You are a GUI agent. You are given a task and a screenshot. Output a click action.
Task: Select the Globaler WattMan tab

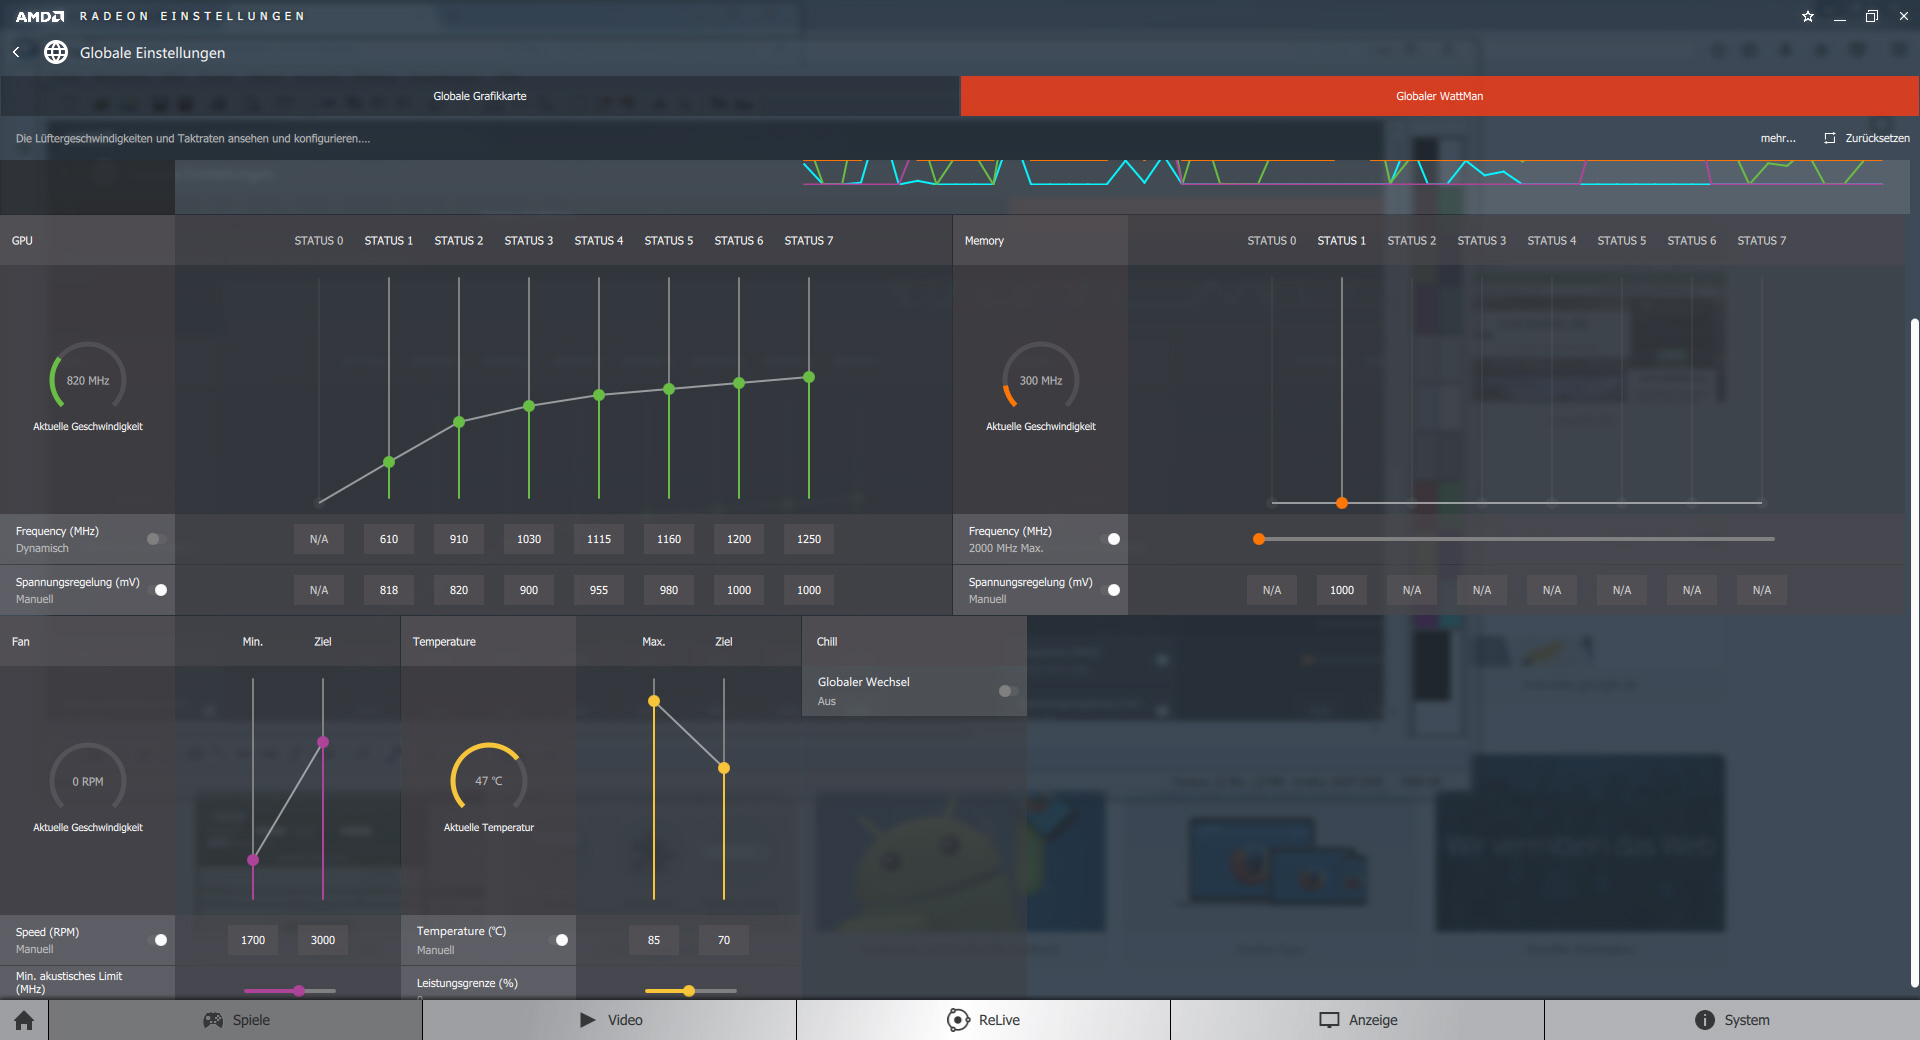click(1440, 96)
